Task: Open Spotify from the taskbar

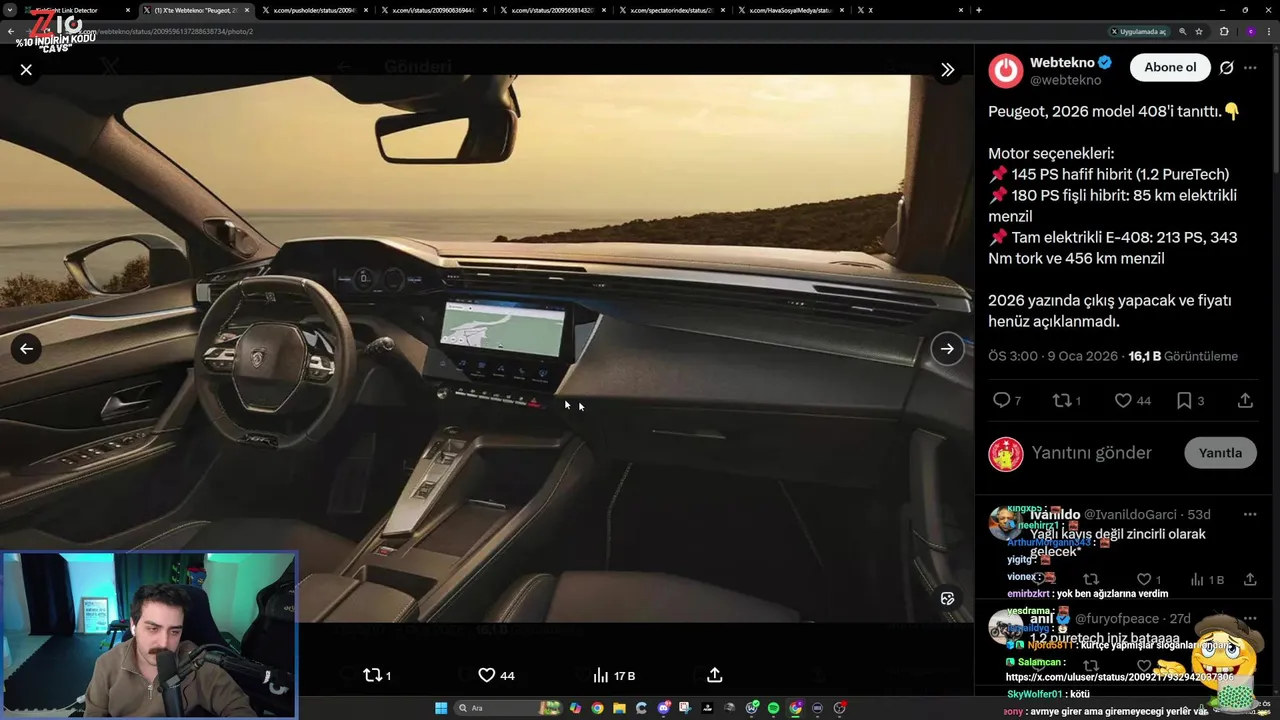Action: (773, 708)
